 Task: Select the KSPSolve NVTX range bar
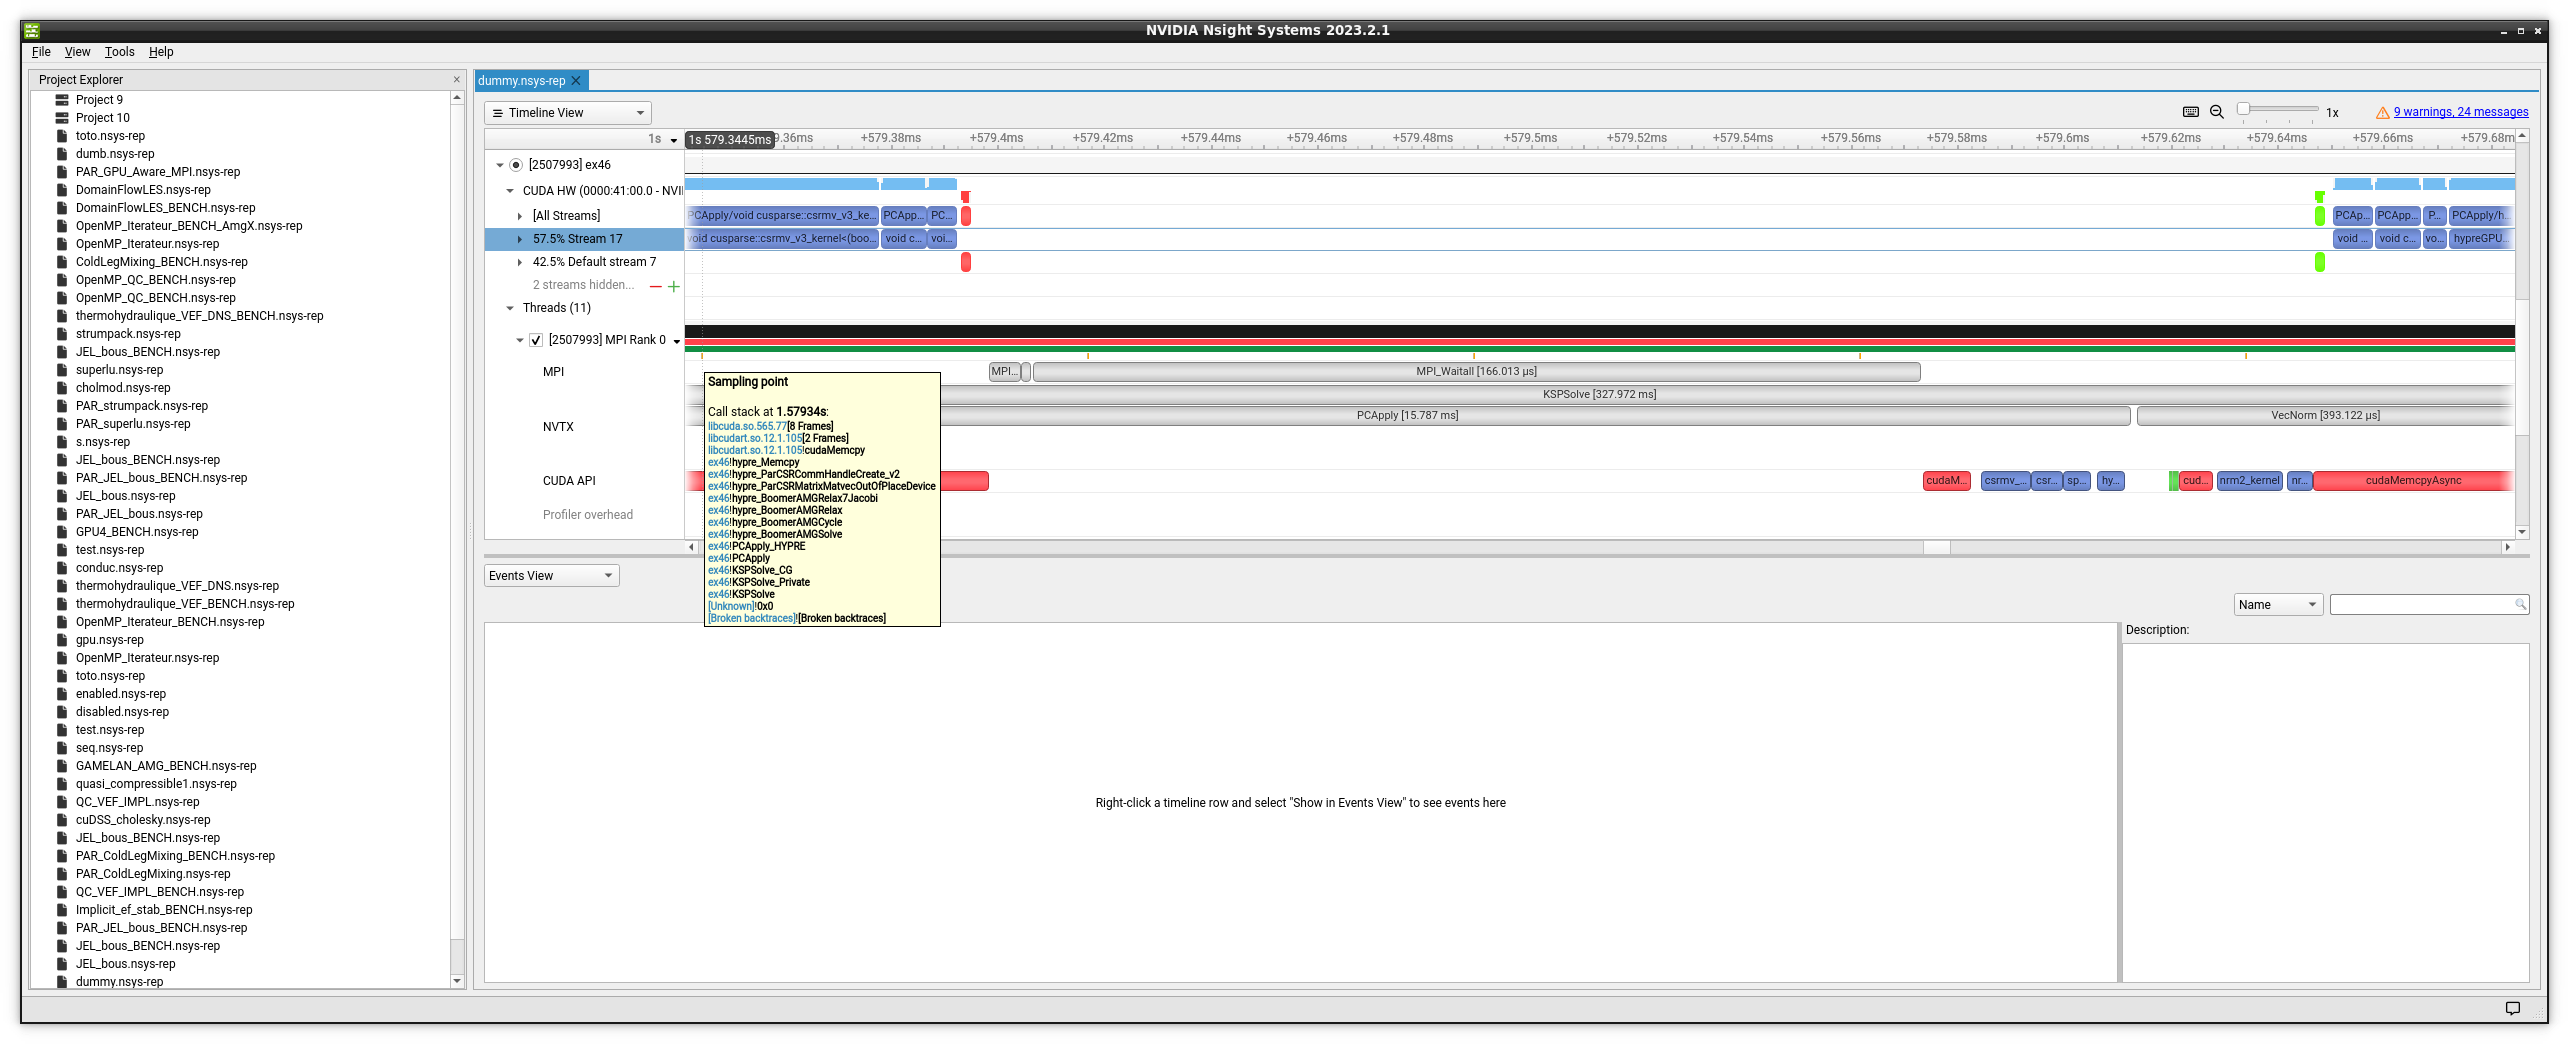[1598, 395]
